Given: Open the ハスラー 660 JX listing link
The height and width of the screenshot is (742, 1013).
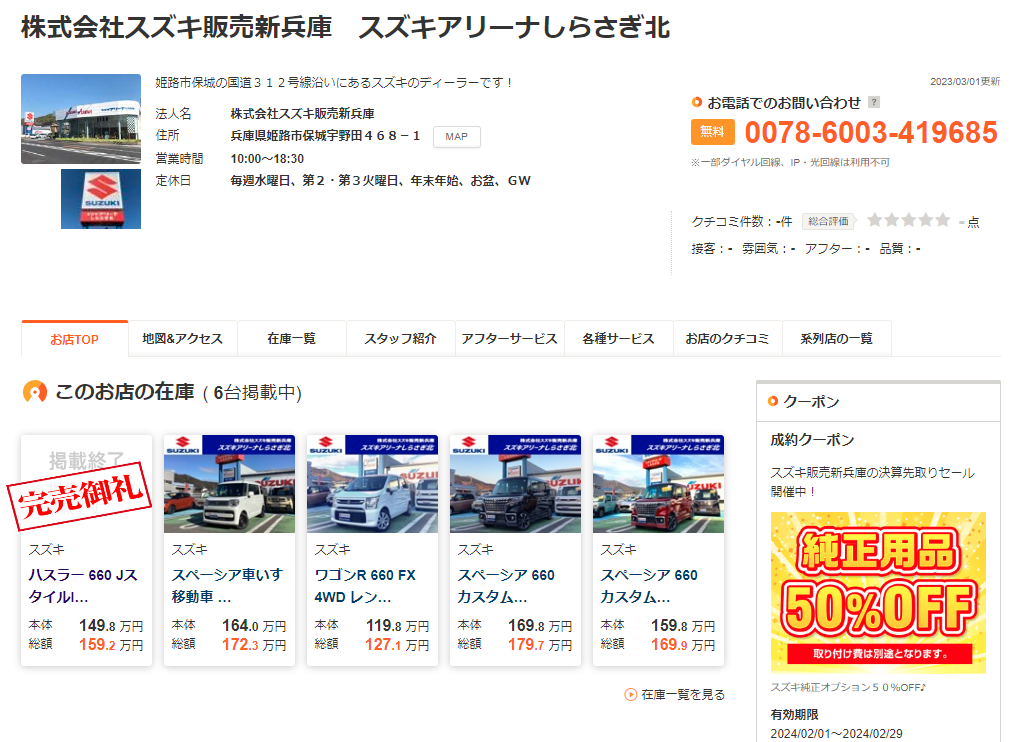Looking at the screenshot, I should click(83, 586).
